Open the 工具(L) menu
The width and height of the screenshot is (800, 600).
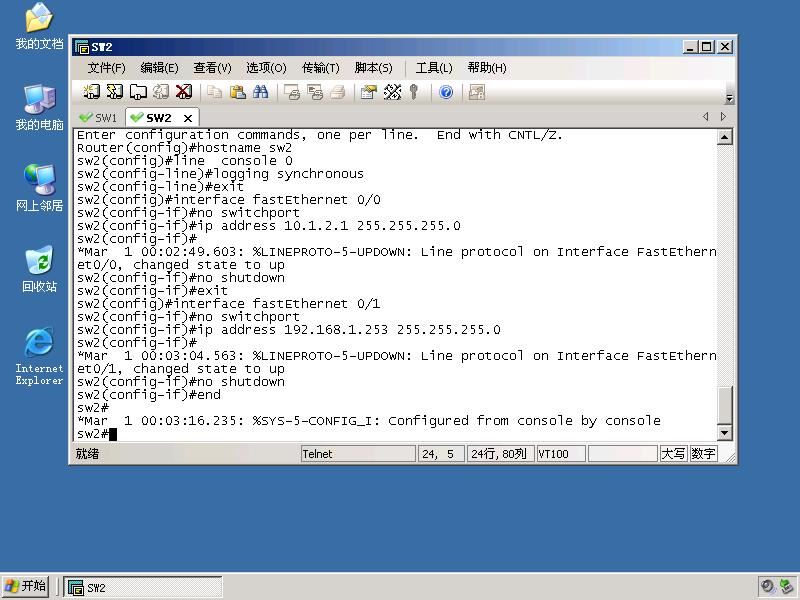click(x=434, y=68)
